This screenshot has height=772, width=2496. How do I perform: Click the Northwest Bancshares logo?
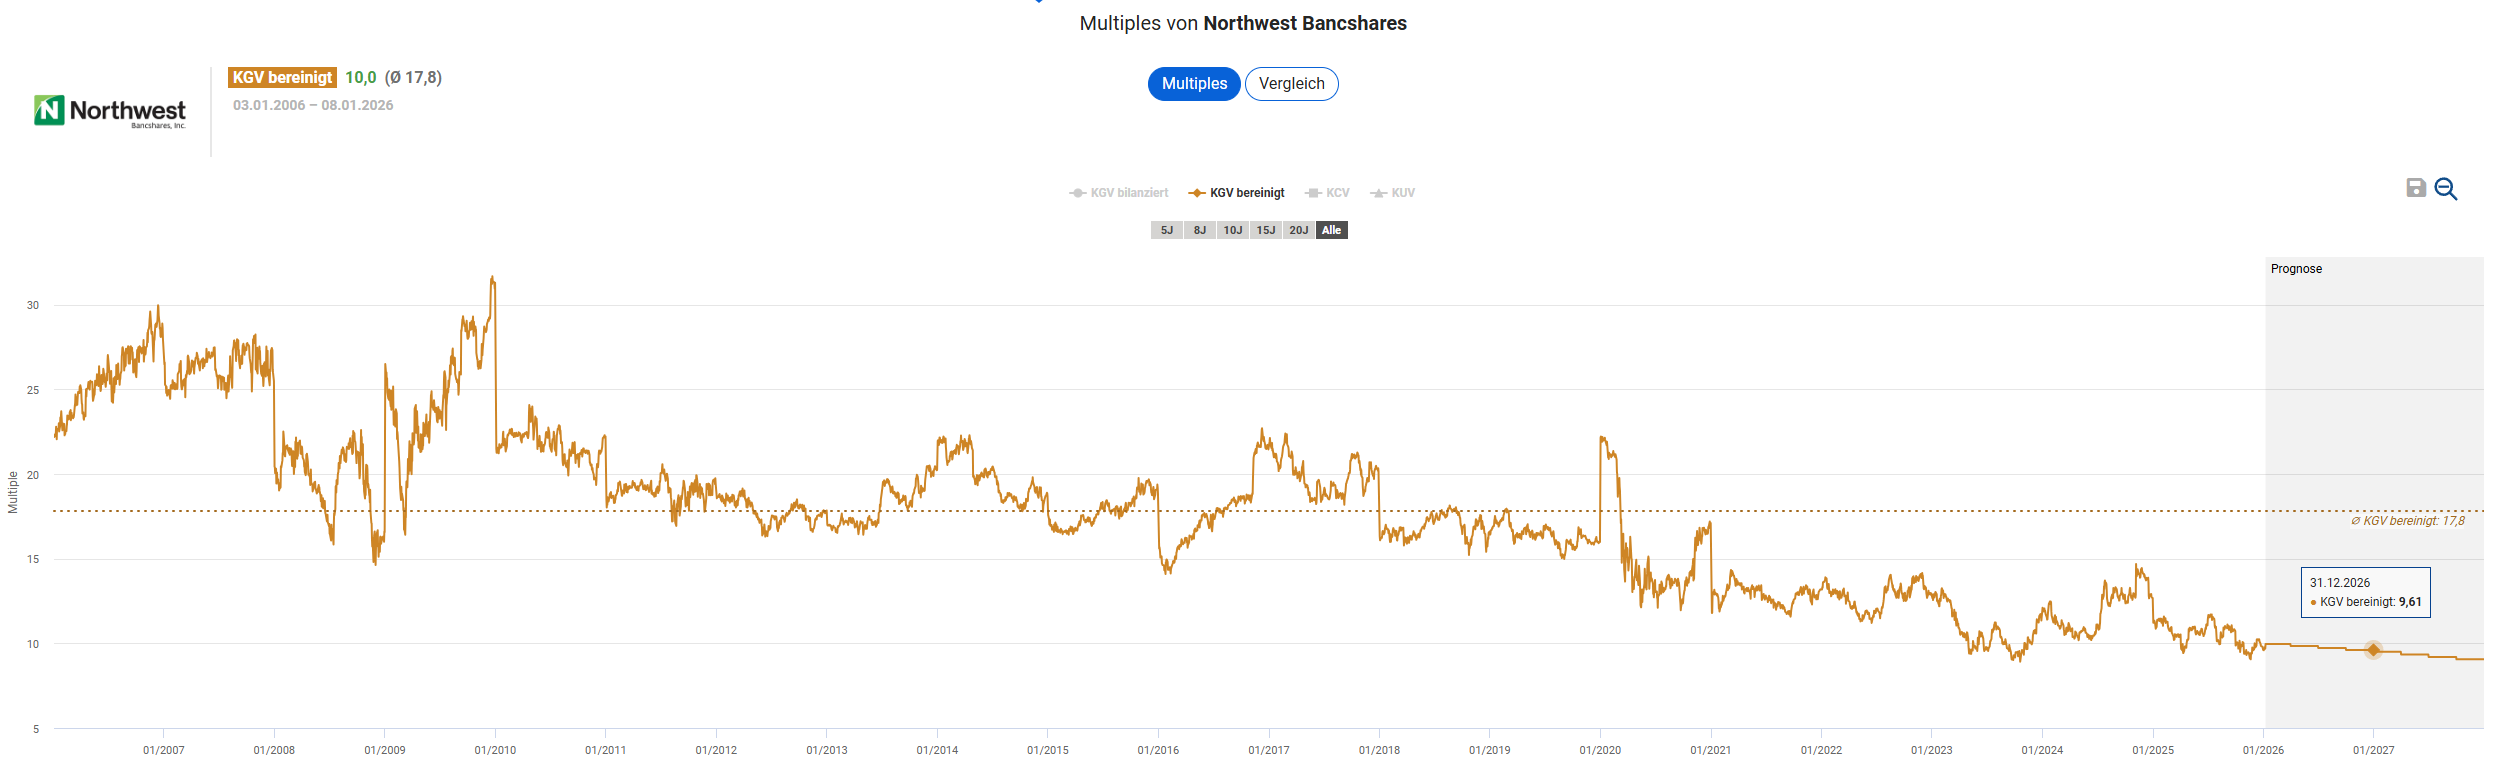(x=110, y=111)
